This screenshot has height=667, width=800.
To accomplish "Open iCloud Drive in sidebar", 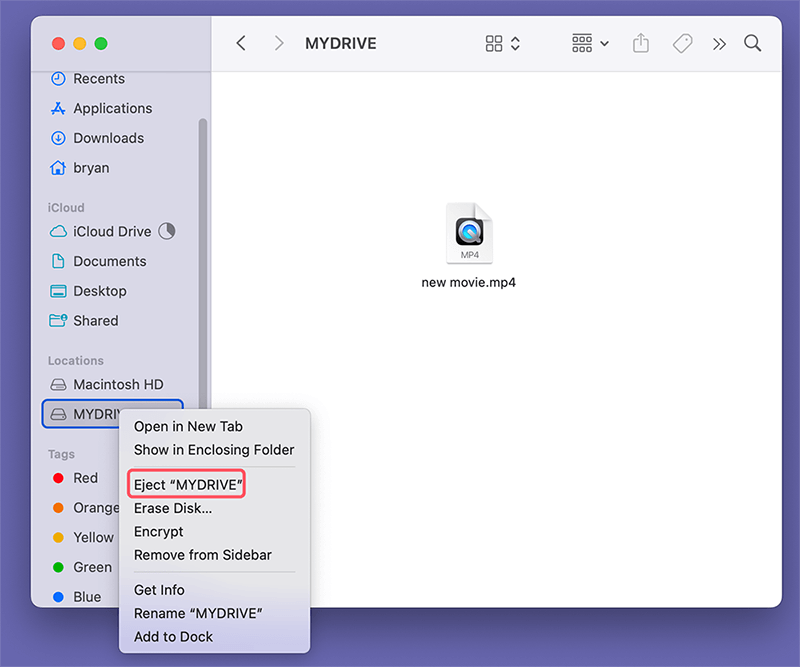I will point(112,231).
